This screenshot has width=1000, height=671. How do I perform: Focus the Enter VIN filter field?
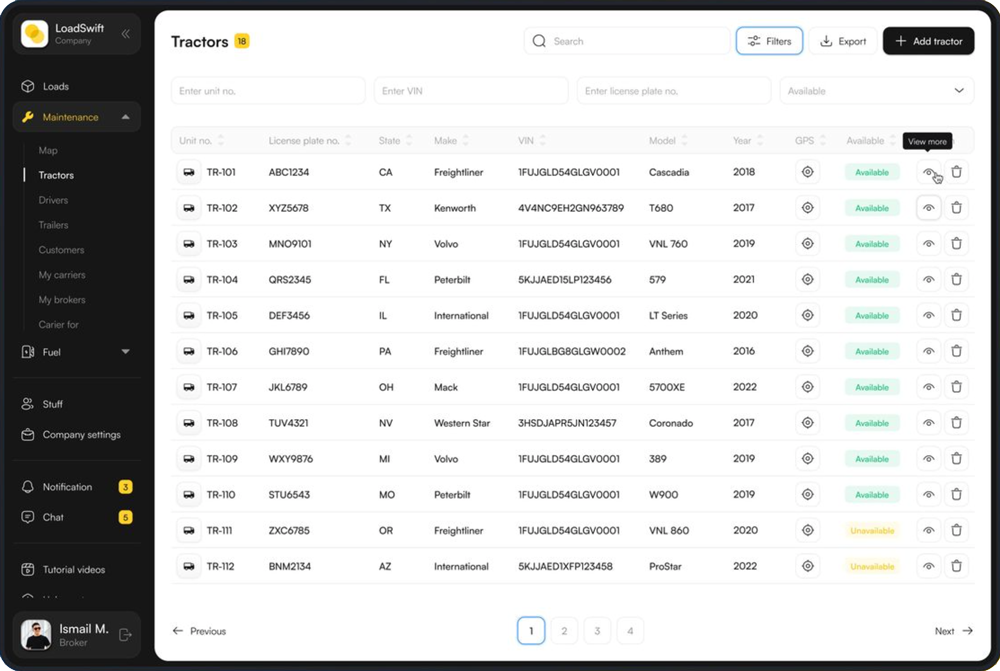(x=470, y=91)
